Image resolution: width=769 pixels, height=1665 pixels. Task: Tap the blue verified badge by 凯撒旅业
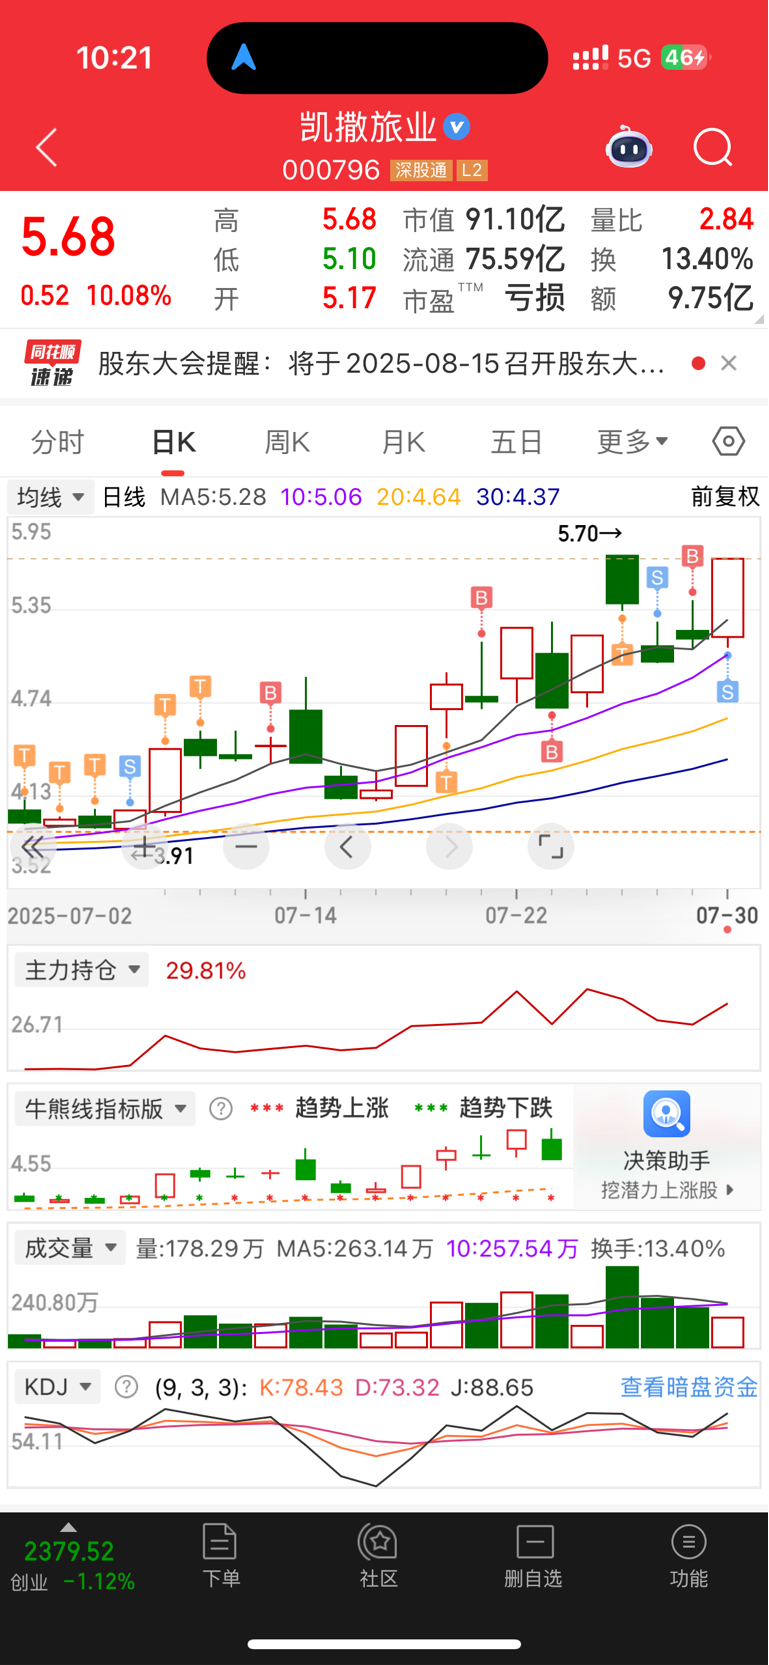pos(457,127)
